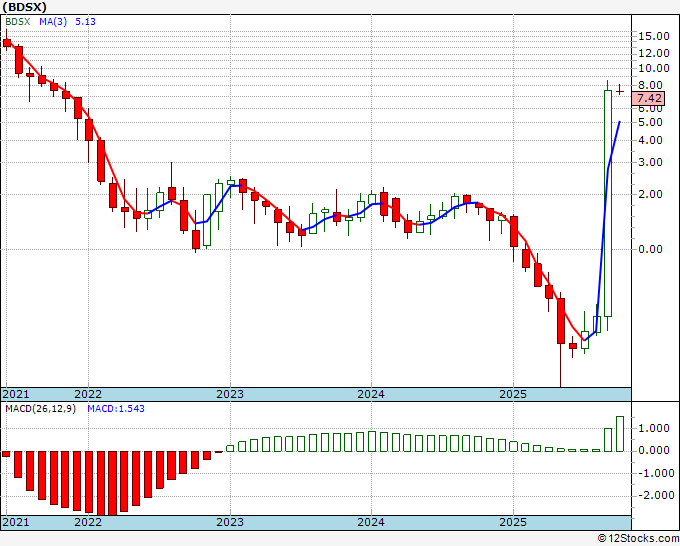The width and height of the screenshot is (680, 546).
Task: Click the 0.000 MACD axis label
Action: [654, 451]
